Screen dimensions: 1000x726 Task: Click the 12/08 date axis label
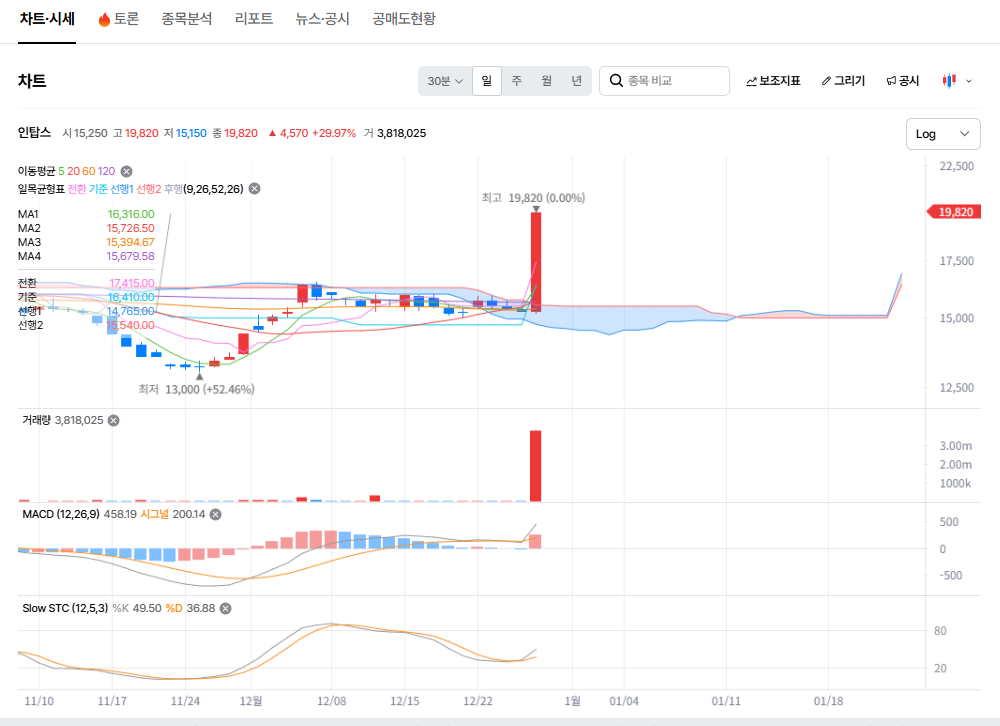[x=332, y=701]
